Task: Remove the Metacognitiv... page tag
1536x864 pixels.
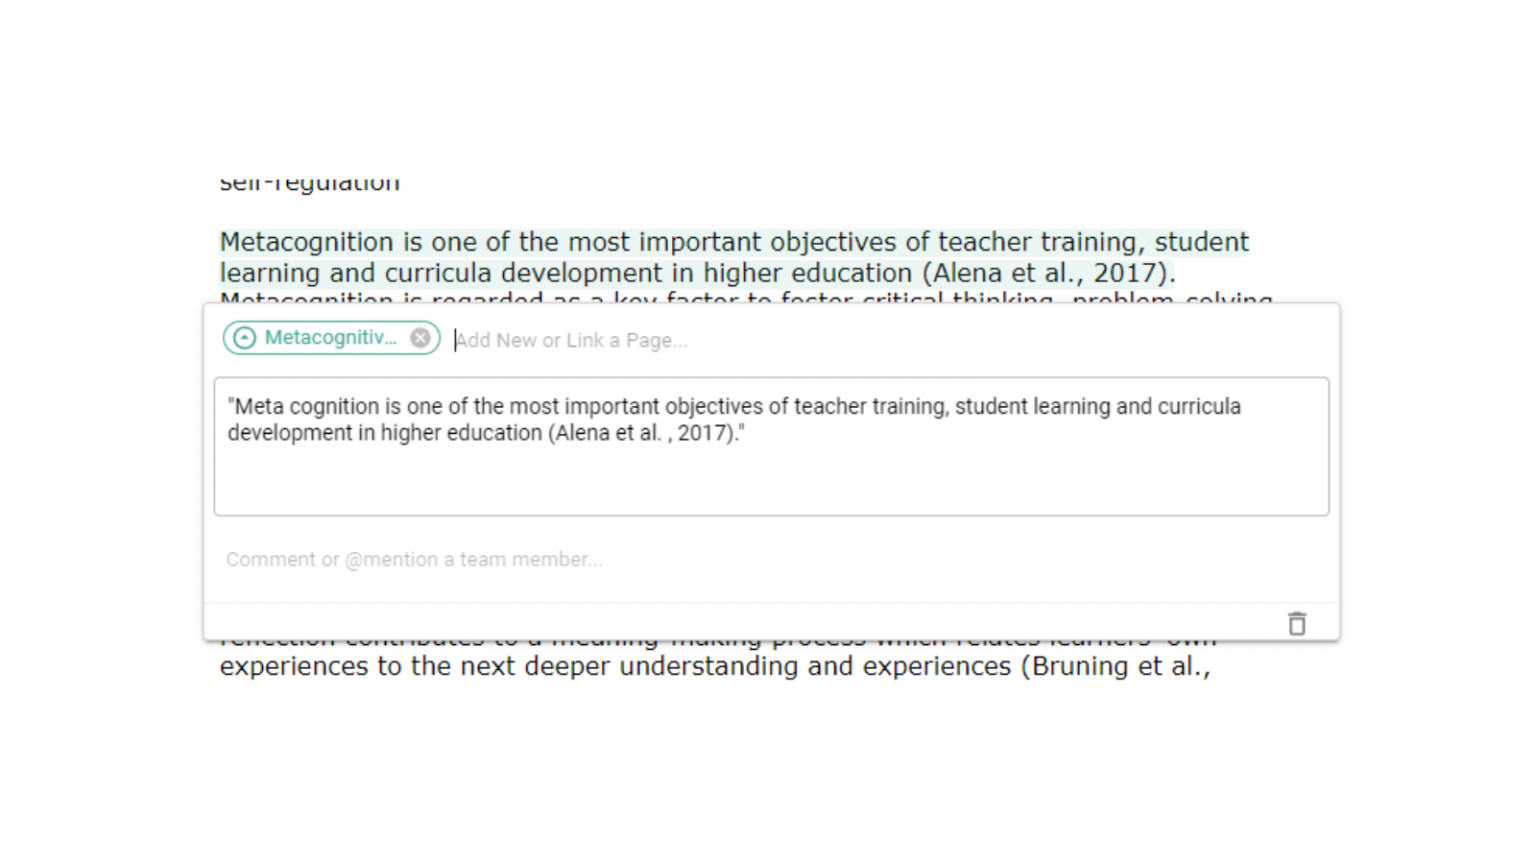Action: point(421,338)
